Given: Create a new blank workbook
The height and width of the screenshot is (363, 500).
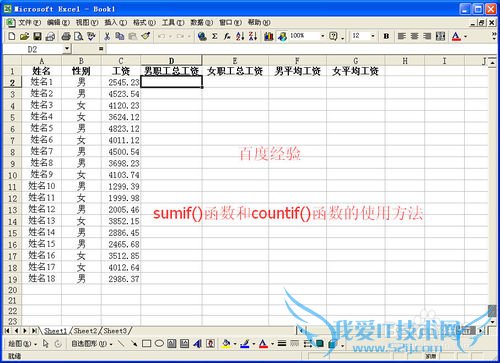Looking at the screenshot, I should (12, 36).
